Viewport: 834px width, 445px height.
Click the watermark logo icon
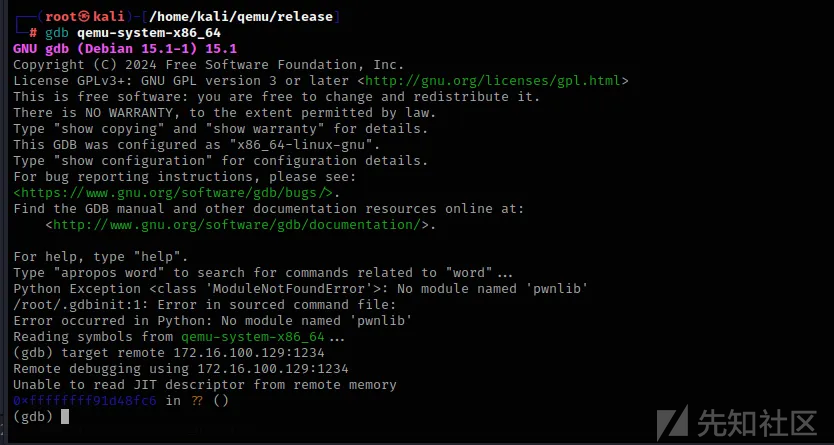pos(672,424)
